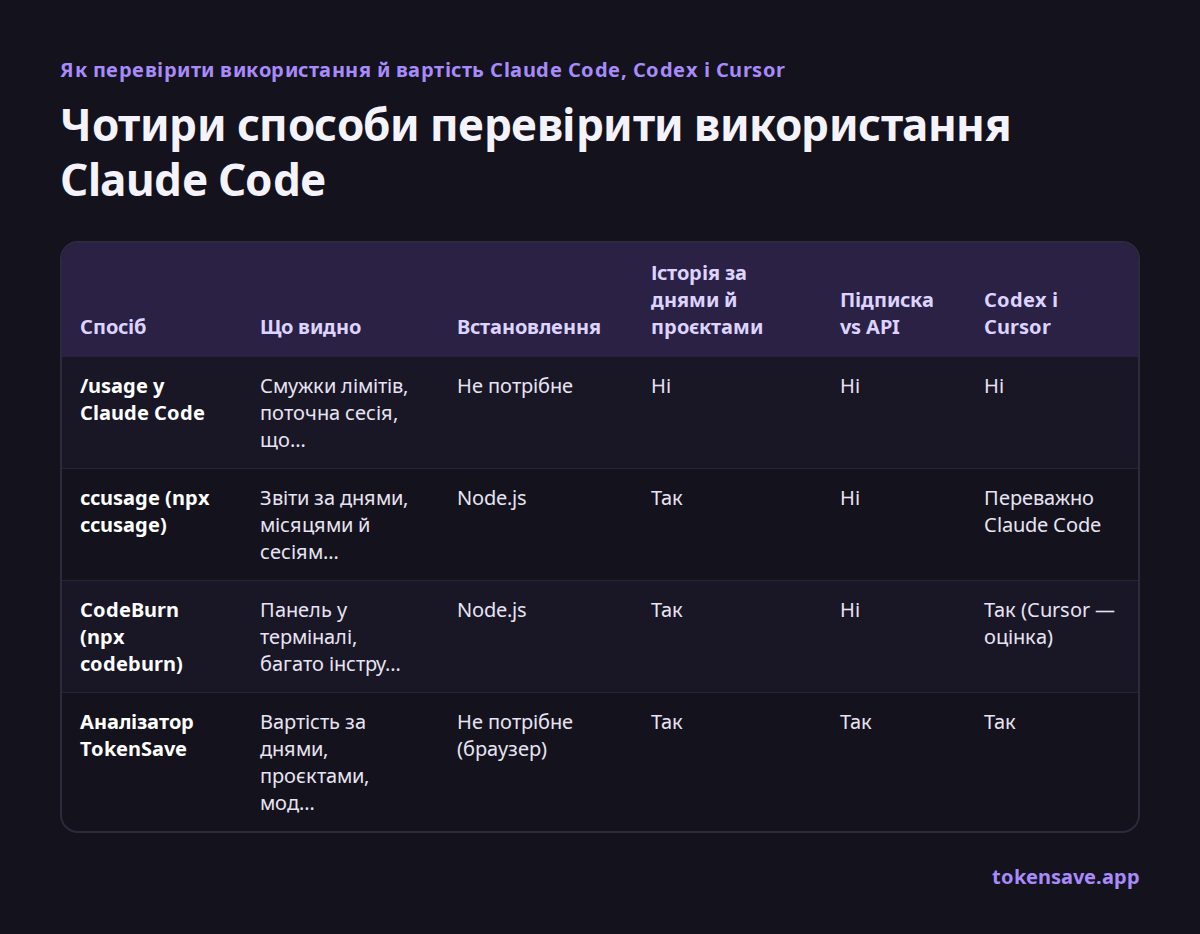
Task: Click 'Ні' under Підписка vs API in the ccusage row
Action: pyautogui.click(x=850, y=498)
